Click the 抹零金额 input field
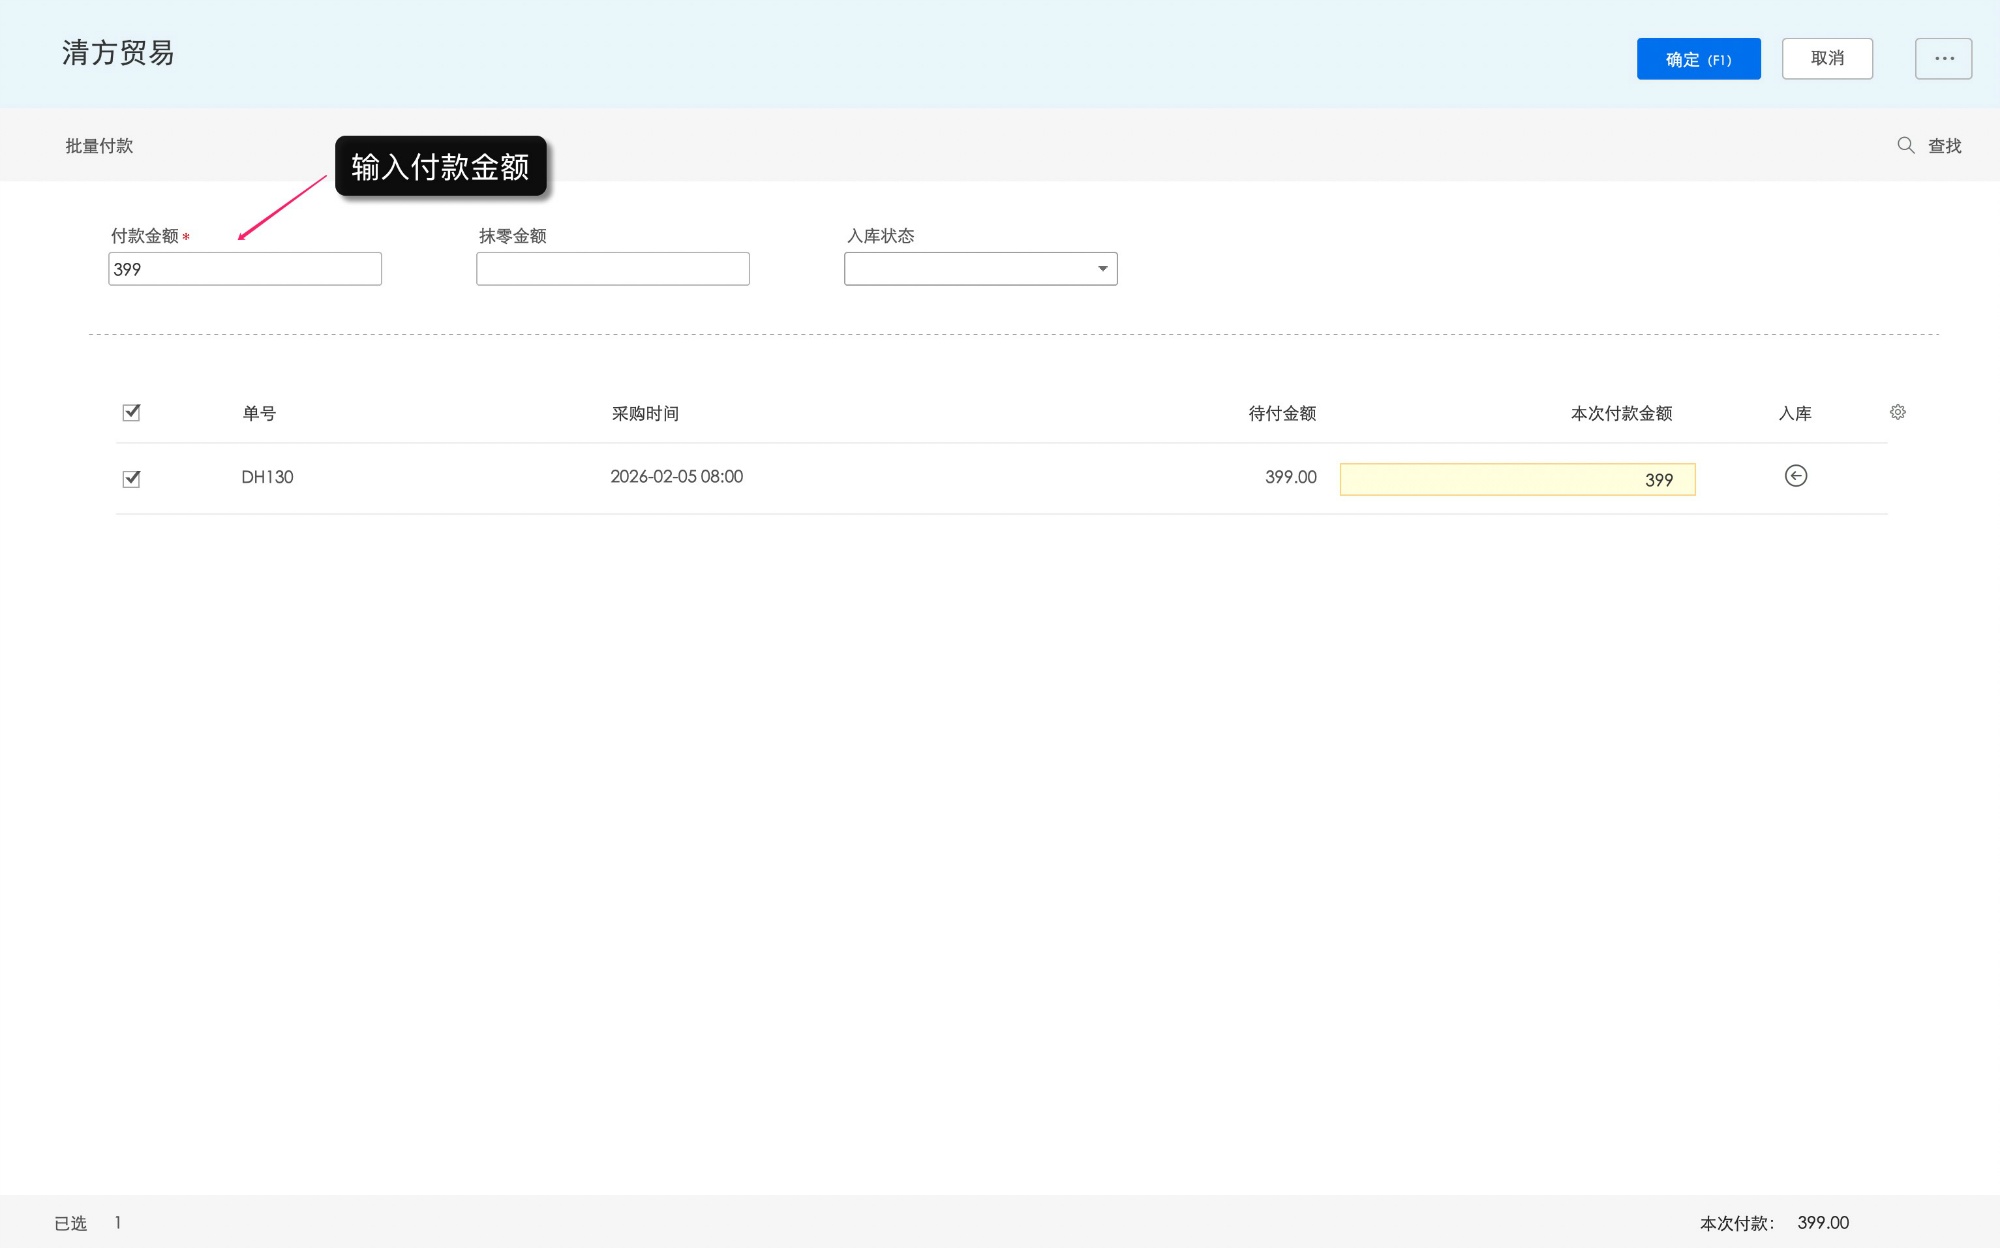 pyautogui.click(x=612, y=269)
